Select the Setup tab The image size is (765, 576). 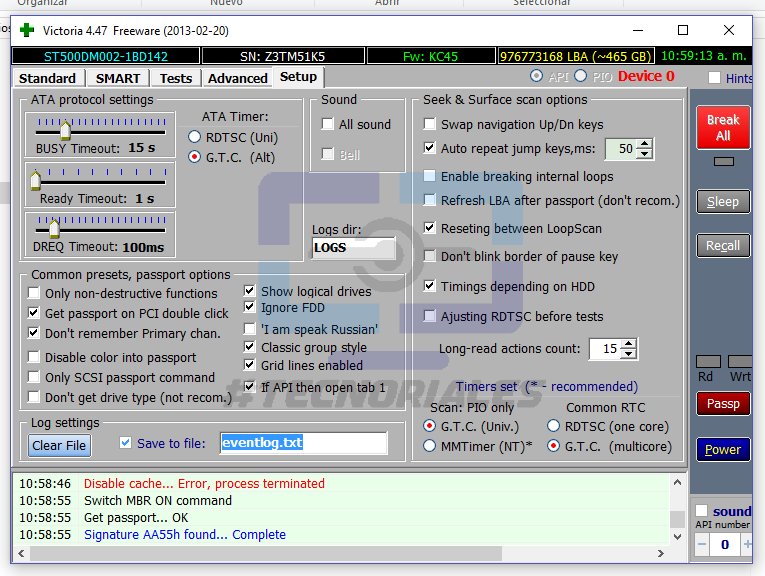point(298,77)
